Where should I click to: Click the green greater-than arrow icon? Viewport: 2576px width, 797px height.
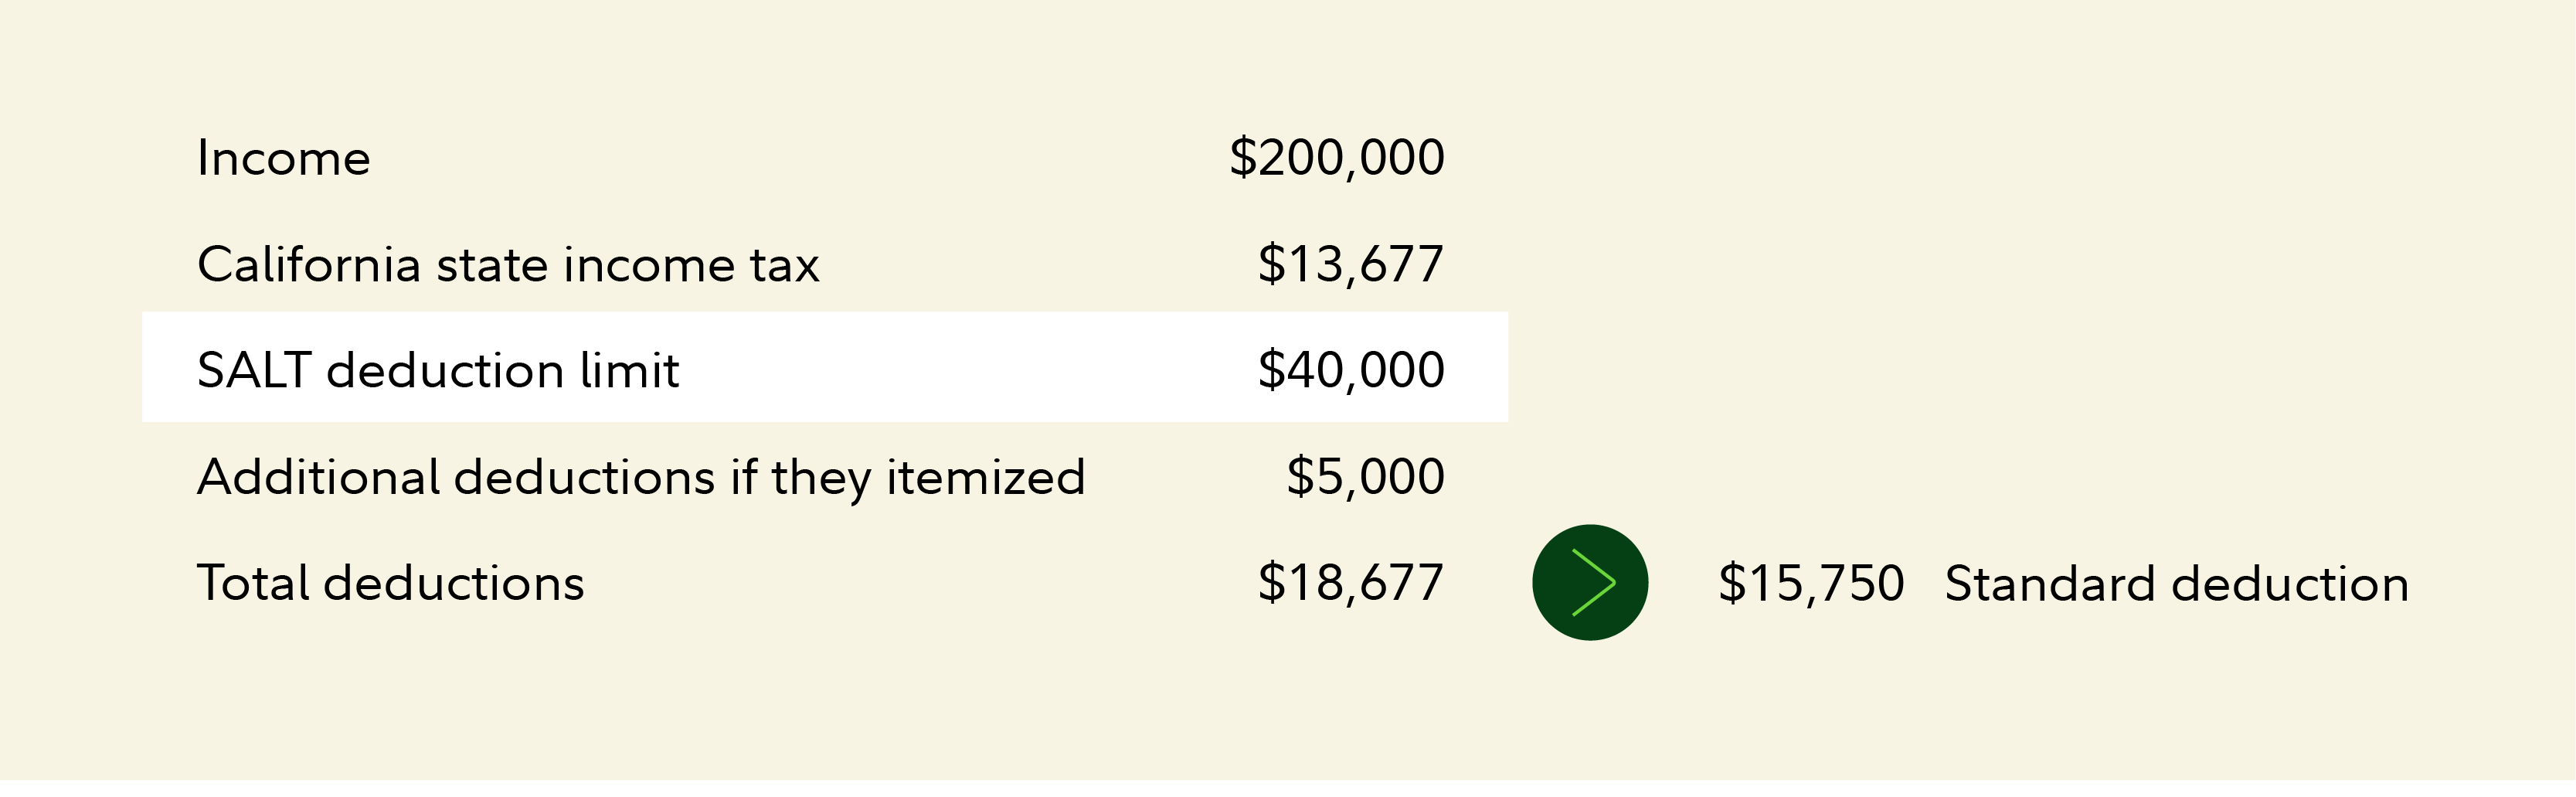tap(1593, 582)
